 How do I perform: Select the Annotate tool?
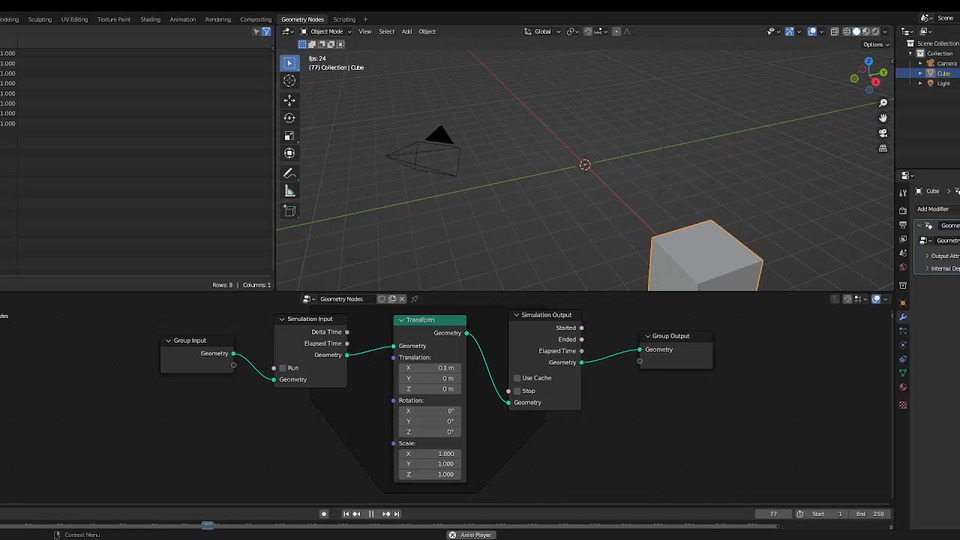[x=290, y=174]
